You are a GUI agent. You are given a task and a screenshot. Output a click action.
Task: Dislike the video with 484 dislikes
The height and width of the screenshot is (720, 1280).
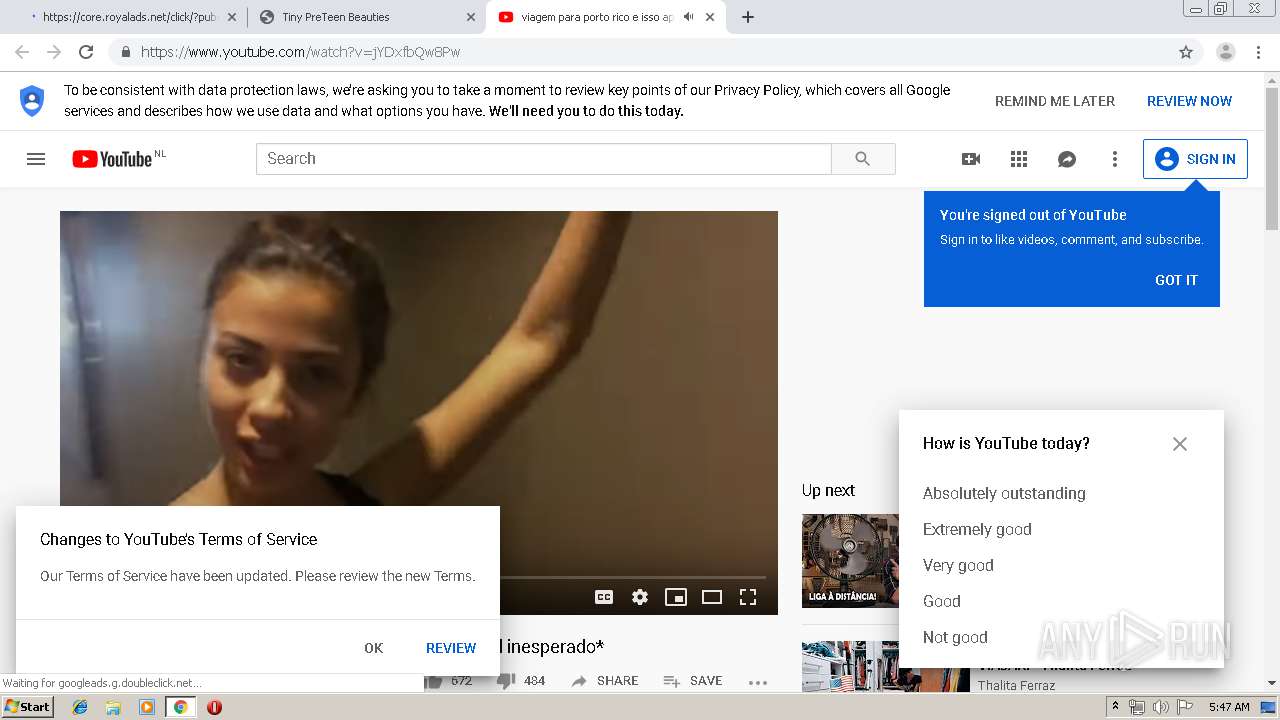pyautogui.click(x=521, y=681)
